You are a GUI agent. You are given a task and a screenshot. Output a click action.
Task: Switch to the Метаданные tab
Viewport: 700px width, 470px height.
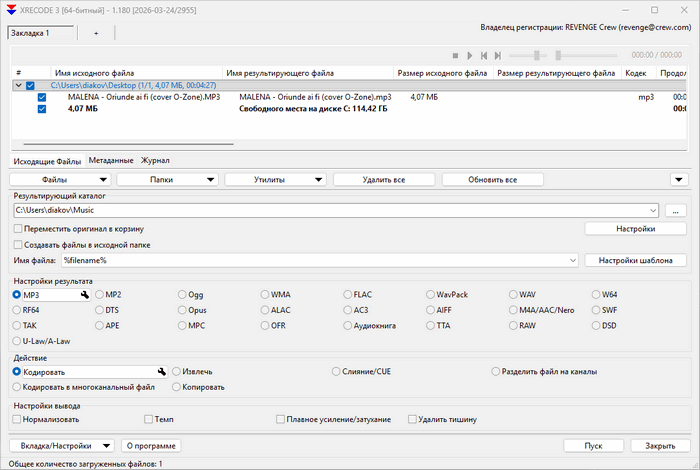tap(110, 160)
